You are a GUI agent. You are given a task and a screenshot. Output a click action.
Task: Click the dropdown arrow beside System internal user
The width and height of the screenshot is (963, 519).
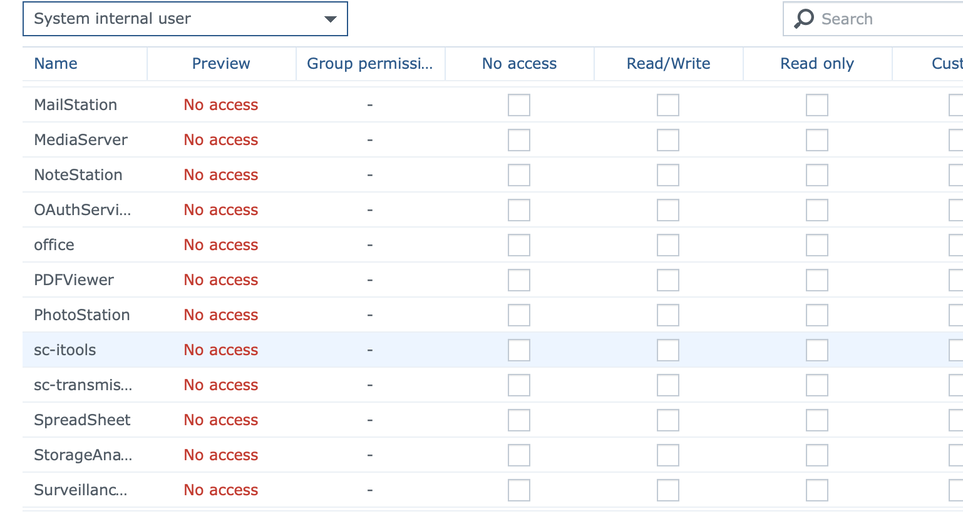[330, 19]
